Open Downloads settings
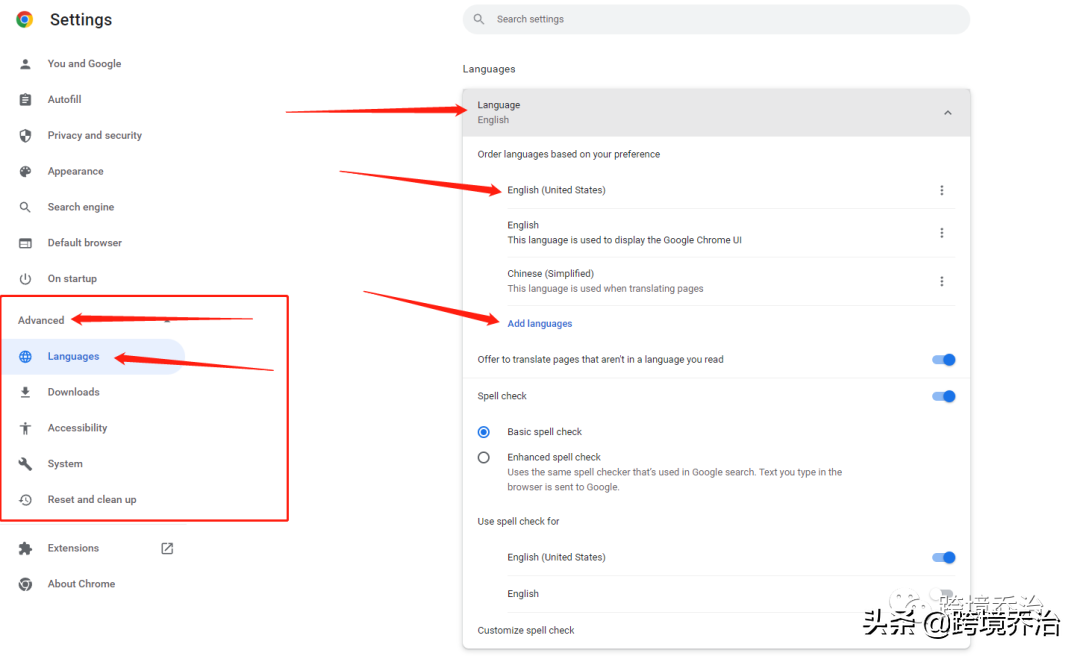The image size is (1080, 656). point(73,392)
